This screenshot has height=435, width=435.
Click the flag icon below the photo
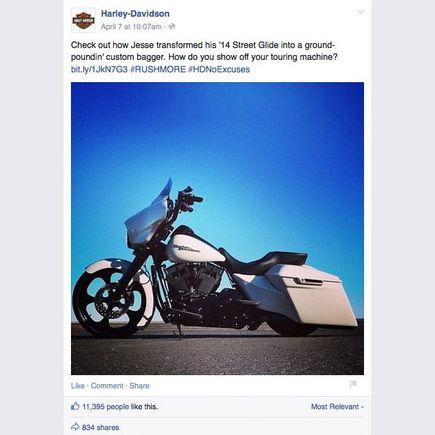click(353, 385)
